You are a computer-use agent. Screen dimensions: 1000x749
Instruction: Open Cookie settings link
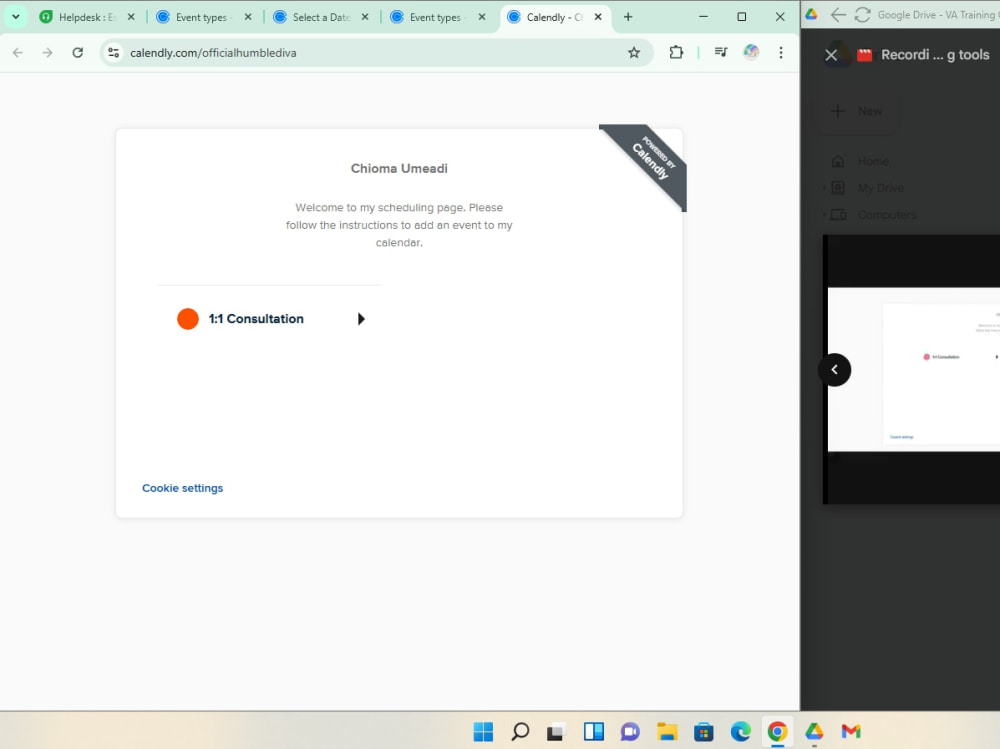pyautogui.click(x=182, y=488)
